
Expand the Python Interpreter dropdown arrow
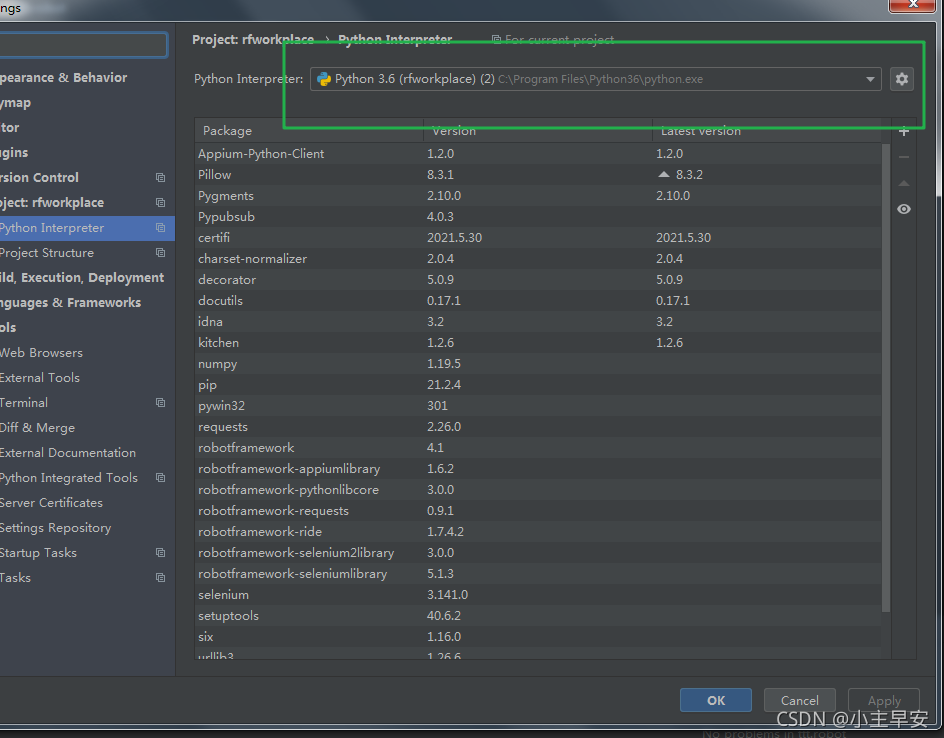(870, 79)
